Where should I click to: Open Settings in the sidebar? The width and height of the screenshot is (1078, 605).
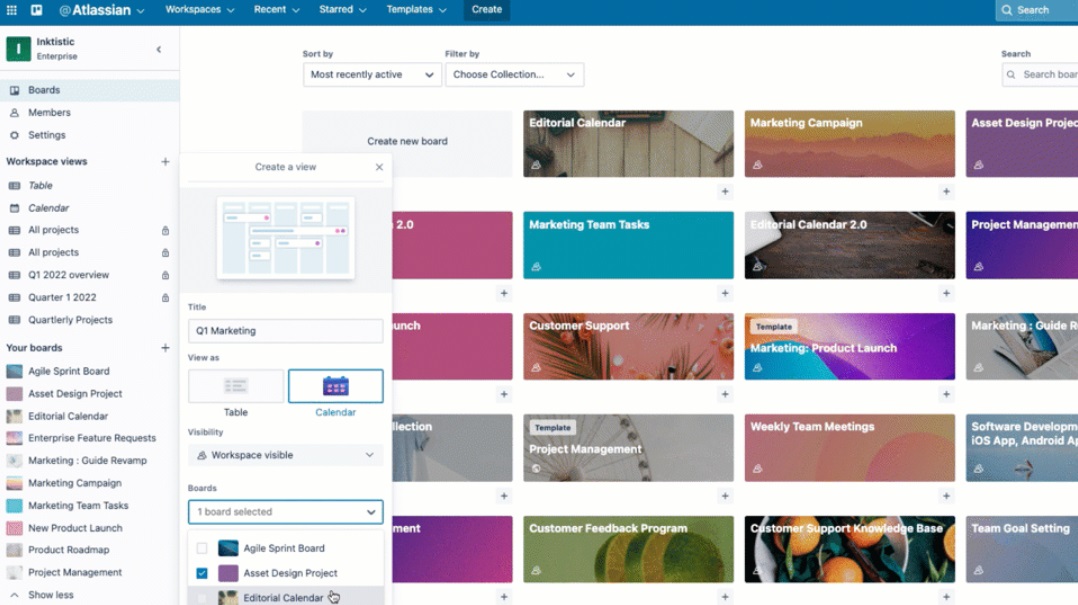click(89, 135)
